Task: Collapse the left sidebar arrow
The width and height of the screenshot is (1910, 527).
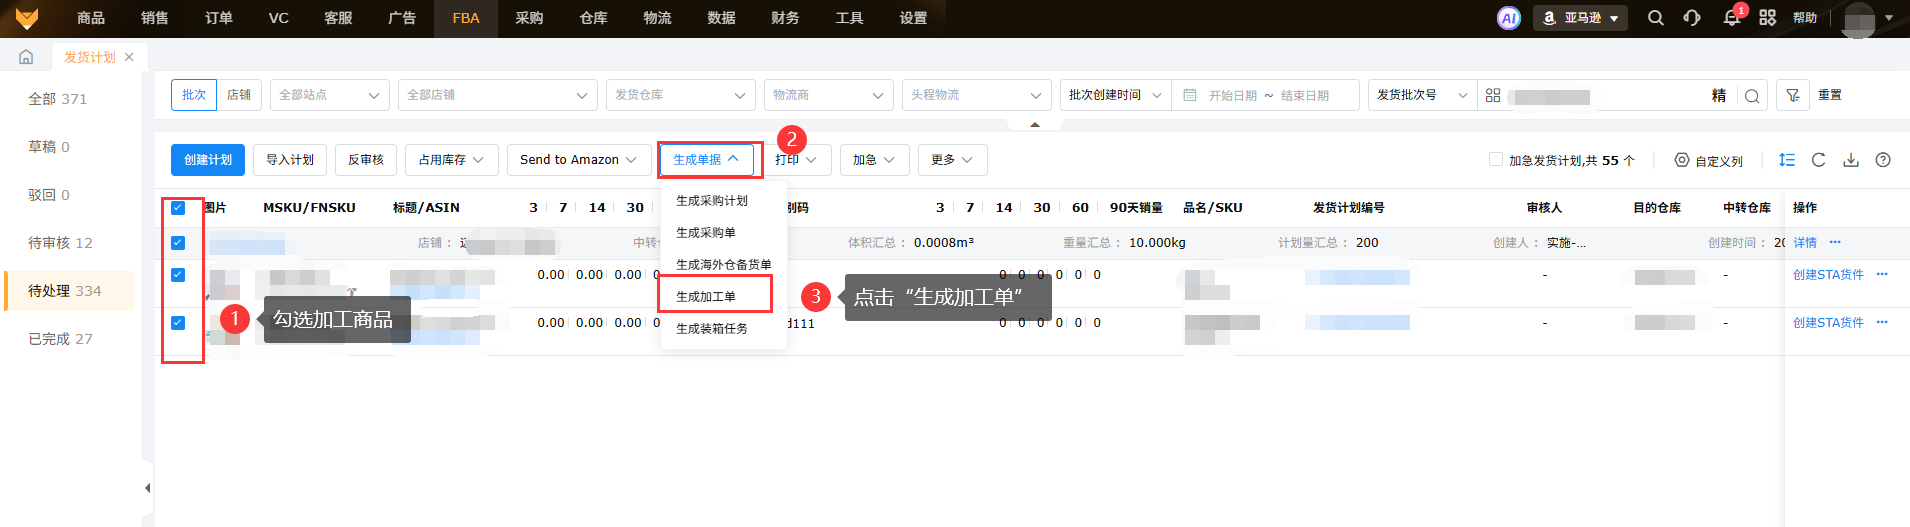Action: point(147,488)
